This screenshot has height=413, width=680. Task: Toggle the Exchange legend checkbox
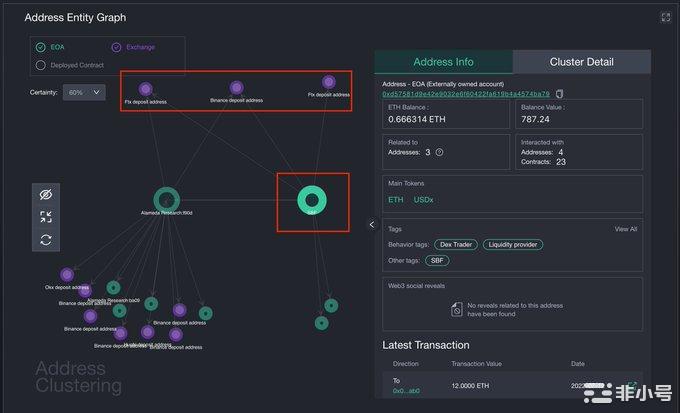point(117,47)
